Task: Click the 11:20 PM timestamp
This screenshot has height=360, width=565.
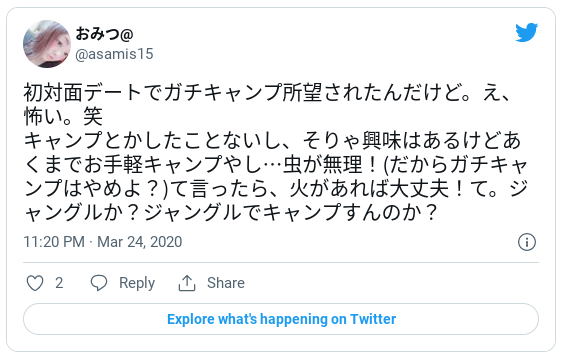Action: pyautogui.click(x=54, y=242)
